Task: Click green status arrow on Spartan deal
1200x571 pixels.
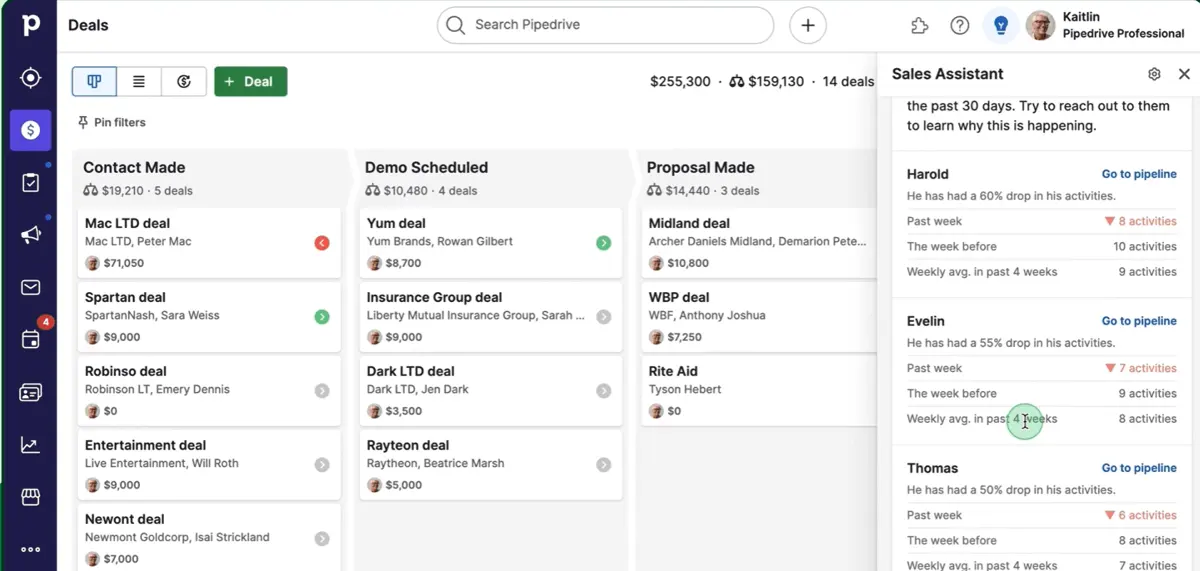Action: pyautogui.click(x=322, y=317)
